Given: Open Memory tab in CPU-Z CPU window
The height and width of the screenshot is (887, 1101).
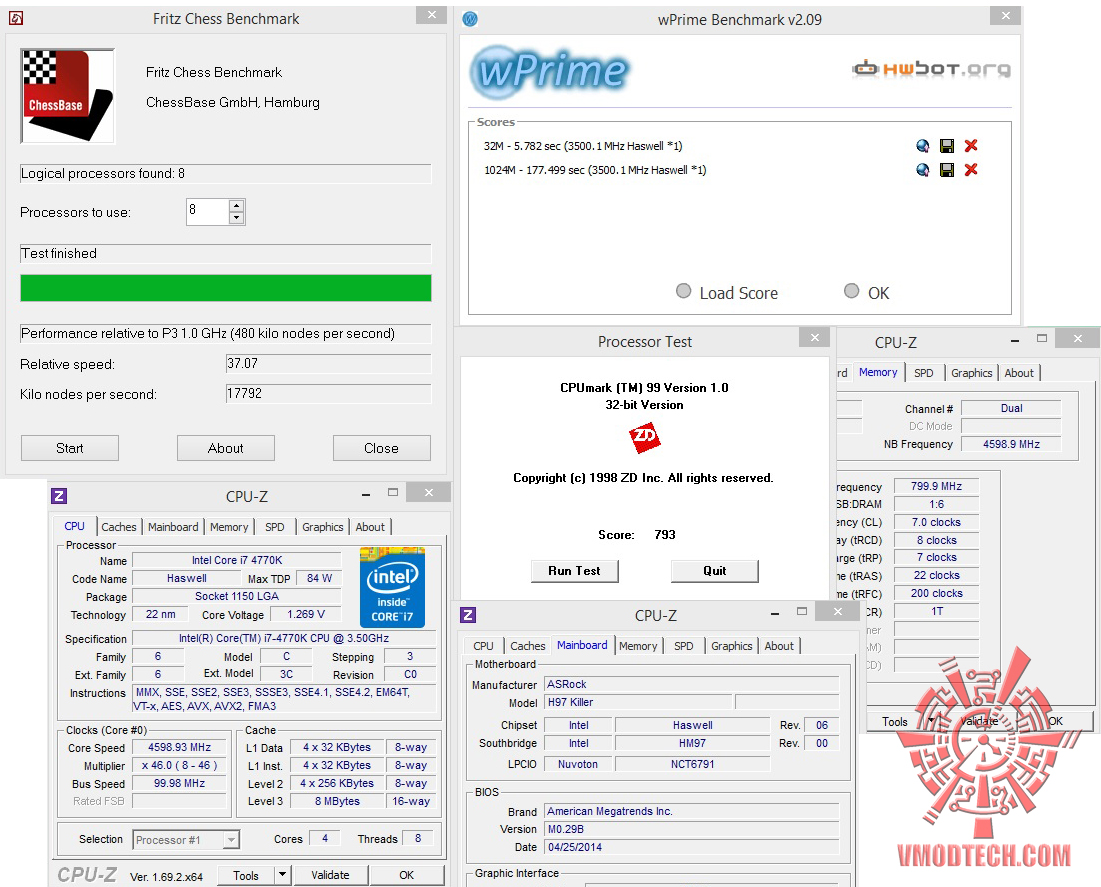Looking at the screenshot, I should [x=229, y=527].
